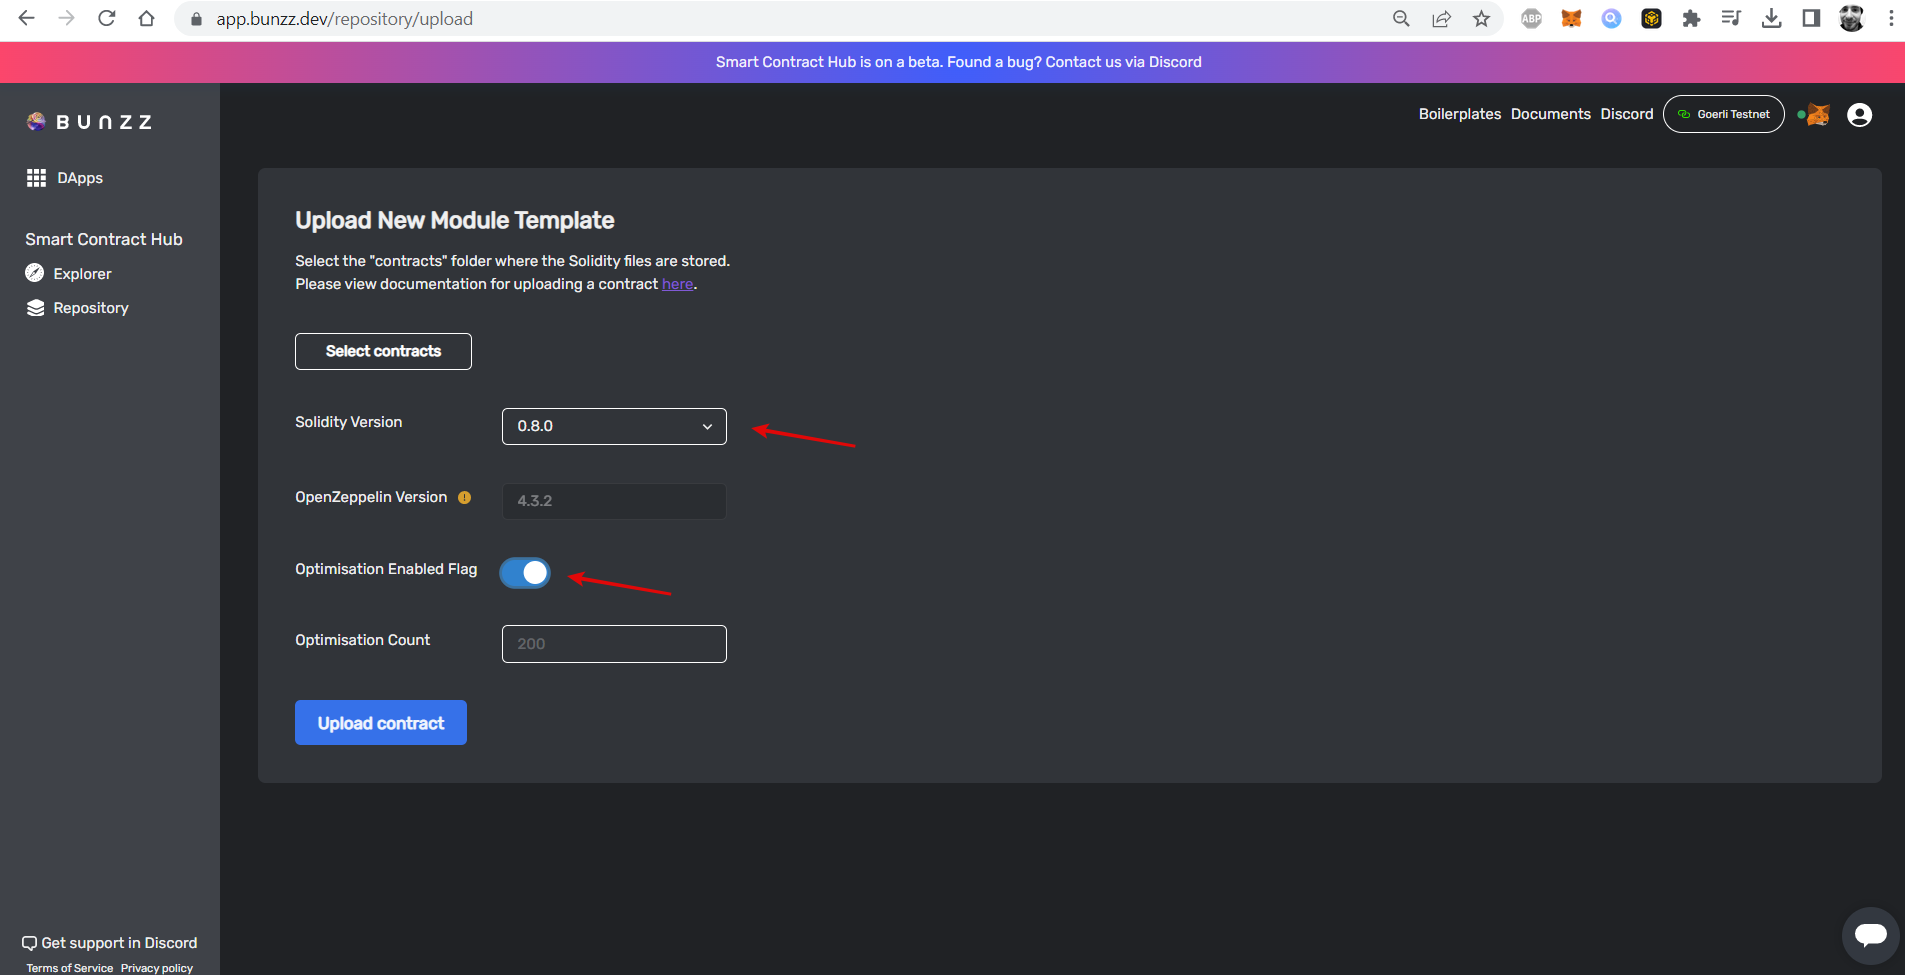
Task: Navigate to the Documents menu item
Action: 1550,114
